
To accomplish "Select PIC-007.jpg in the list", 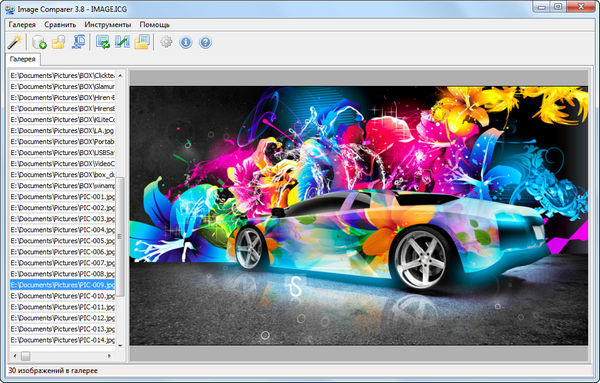I will tap(62, 263).
